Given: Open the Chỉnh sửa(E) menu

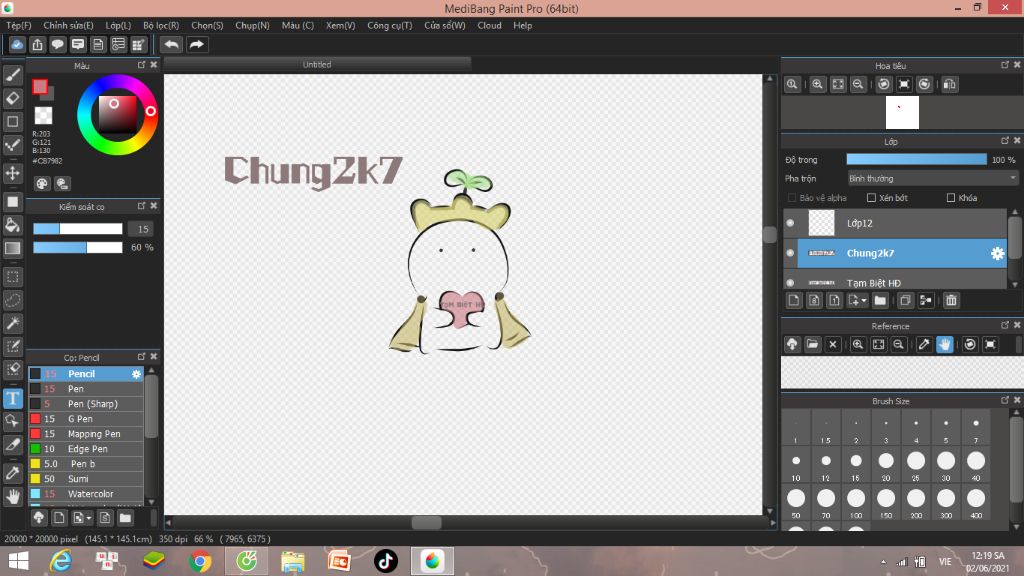Looking at the screenshot, I should click(x=68, y=25).
